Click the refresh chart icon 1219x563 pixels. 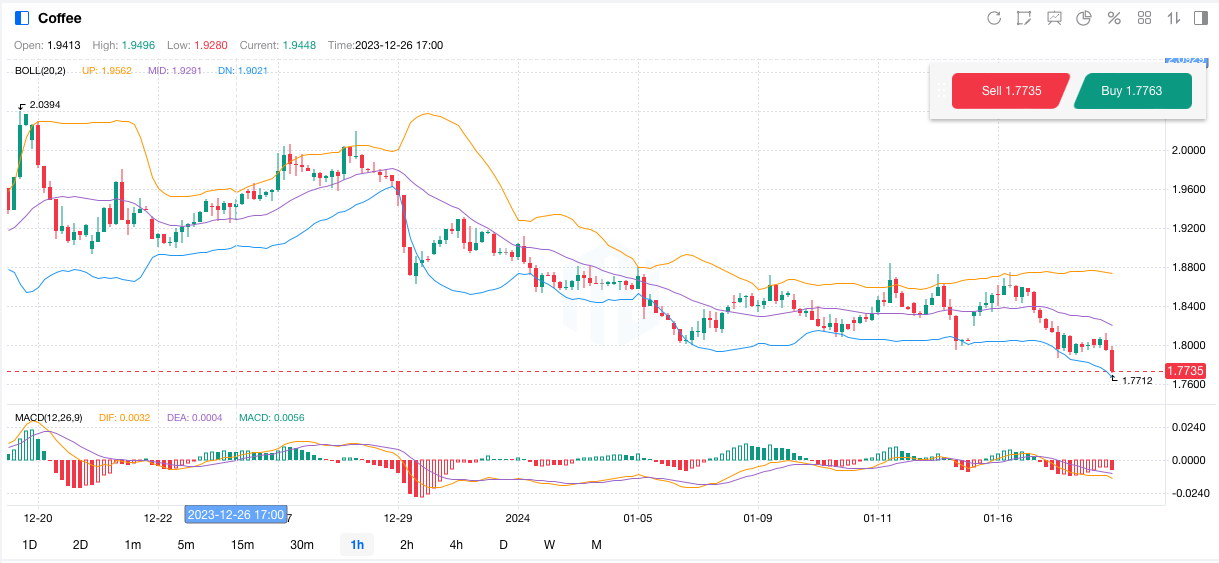(994, 18)
